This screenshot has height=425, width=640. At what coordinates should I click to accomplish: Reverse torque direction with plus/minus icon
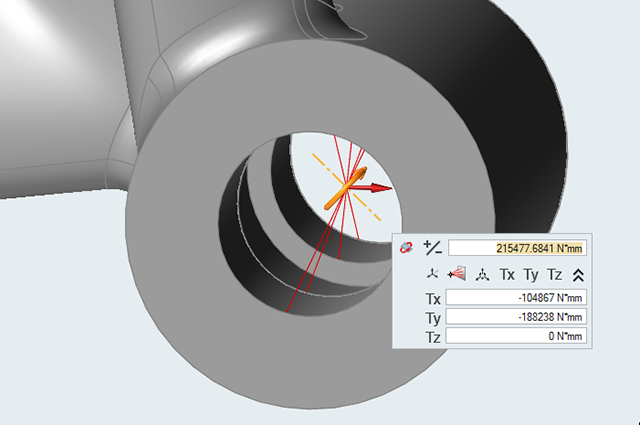pyautogui.click(x=432, y=247)
